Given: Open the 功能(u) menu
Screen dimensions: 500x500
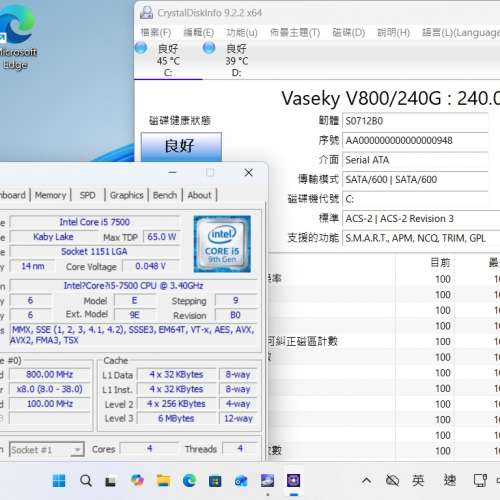Looking at the screenshot, I should [242, 32].
